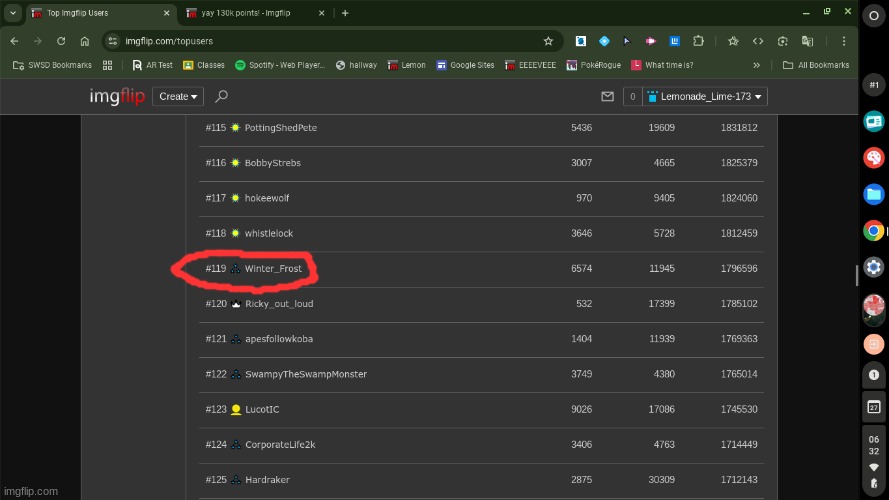The width and height of the screenshot is (889, 500).
Task: Reload the imgflip top users page
Action: tap(61, 41)
